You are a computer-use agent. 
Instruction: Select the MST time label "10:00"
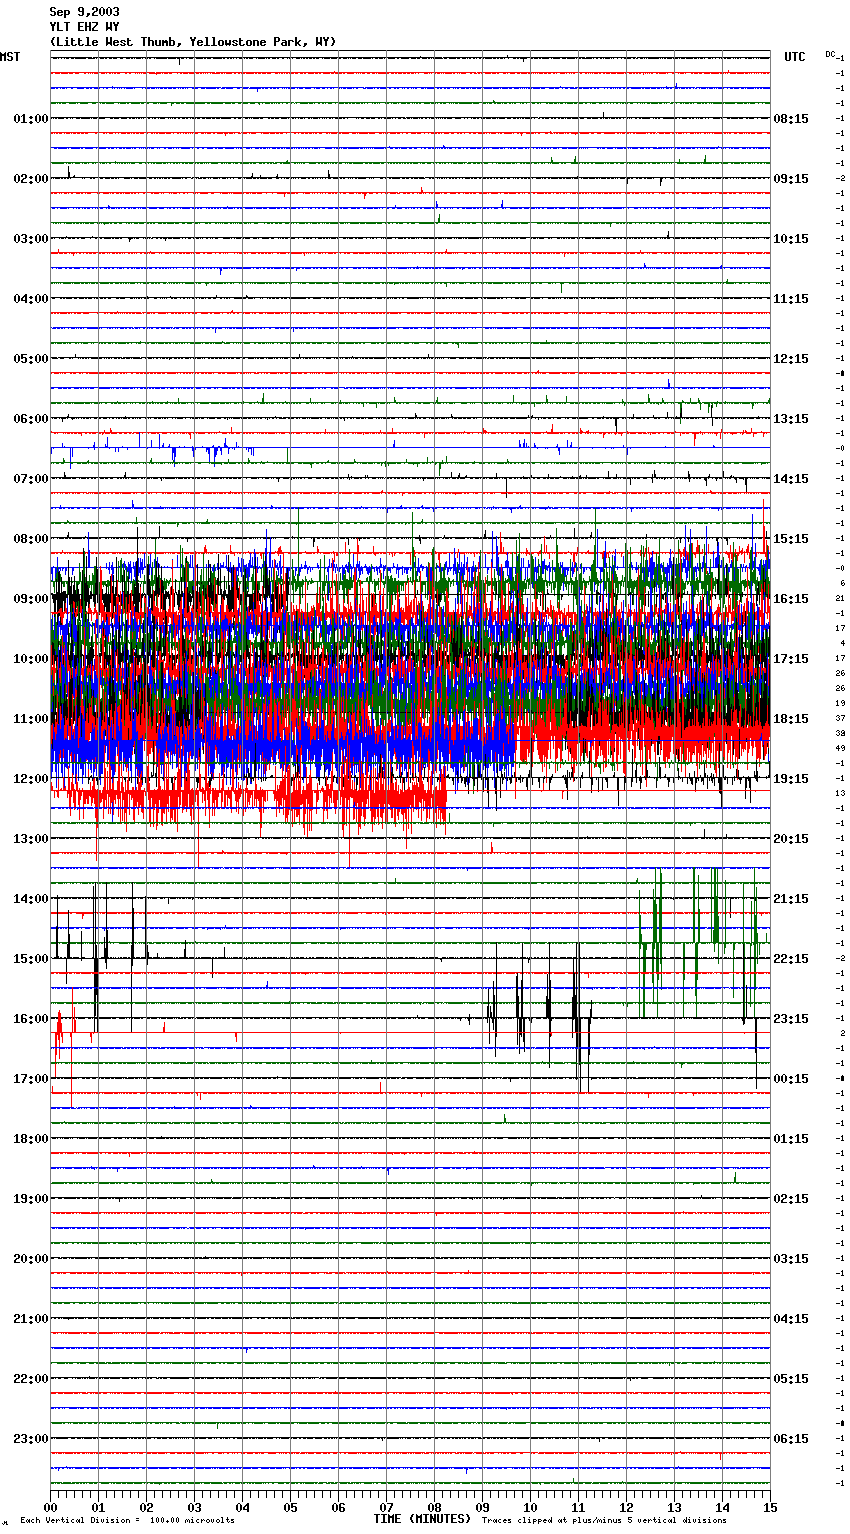click(31, 659)
